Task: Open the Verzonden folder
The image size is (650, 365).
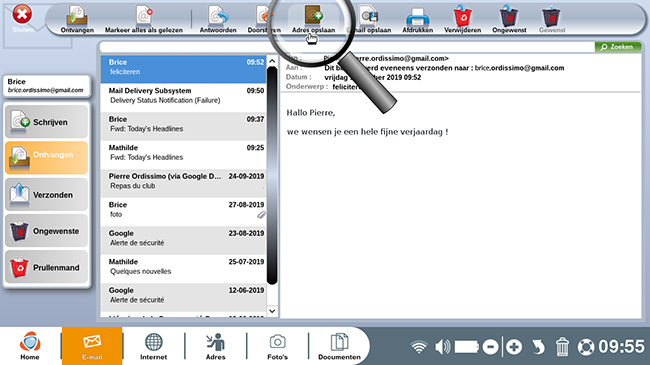Action: [x=46, y=195]
